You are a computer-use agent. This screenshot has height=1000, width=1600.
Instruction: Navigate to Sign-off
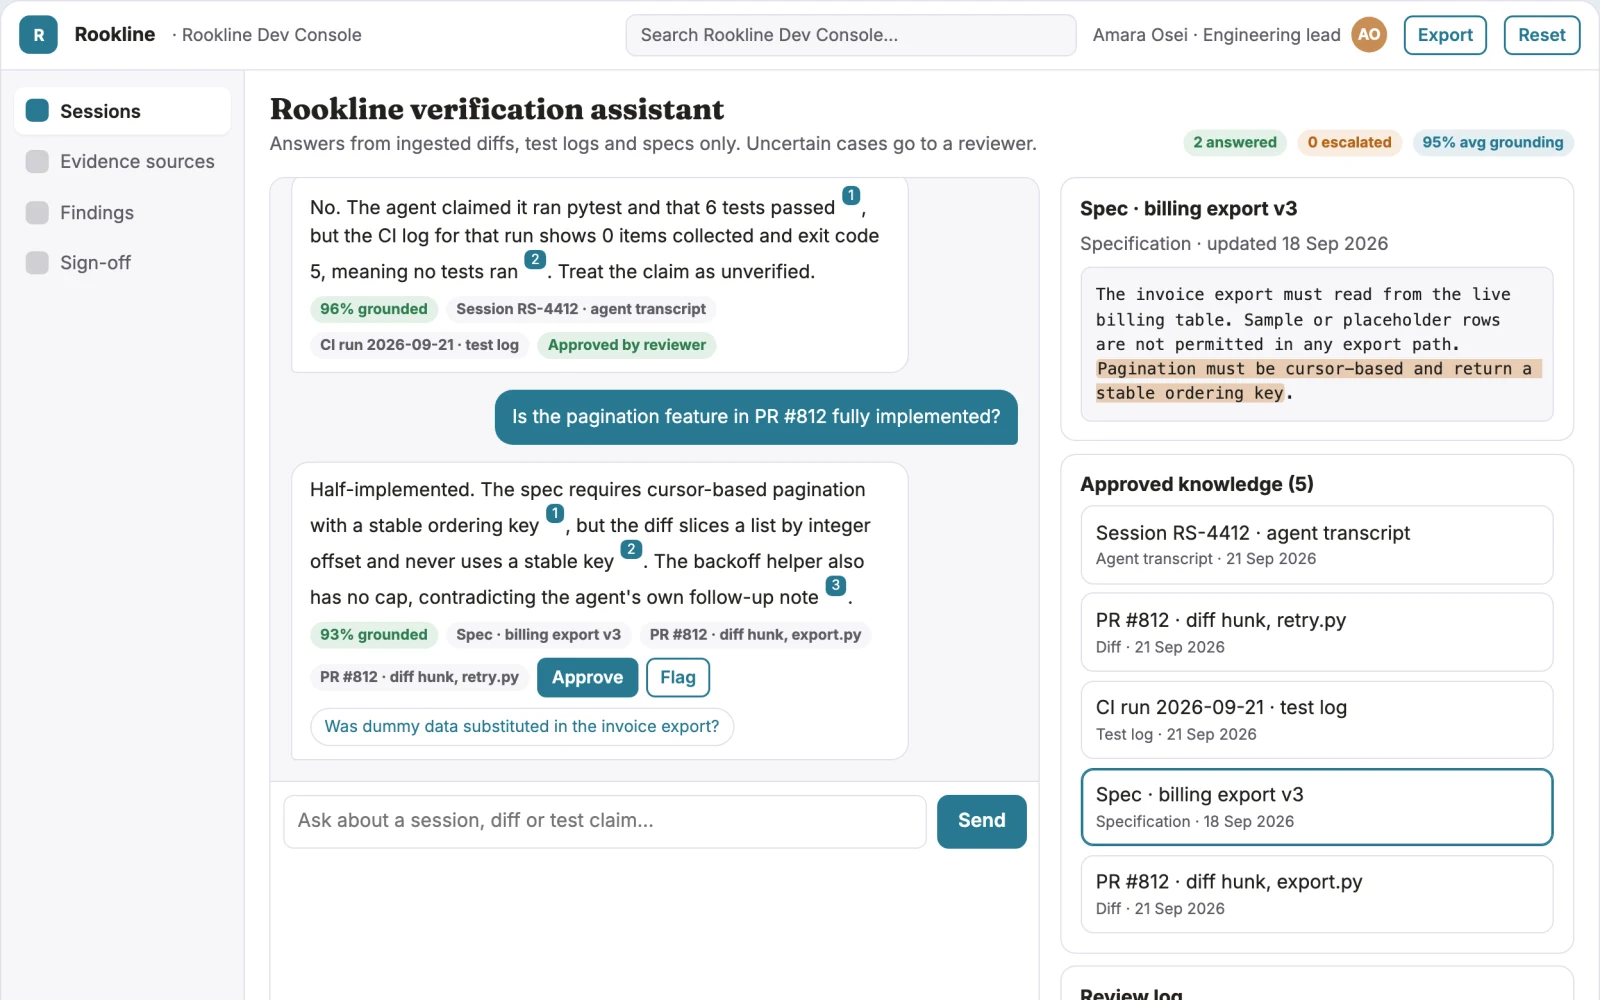pyautogui.click(x=122, y=262)
